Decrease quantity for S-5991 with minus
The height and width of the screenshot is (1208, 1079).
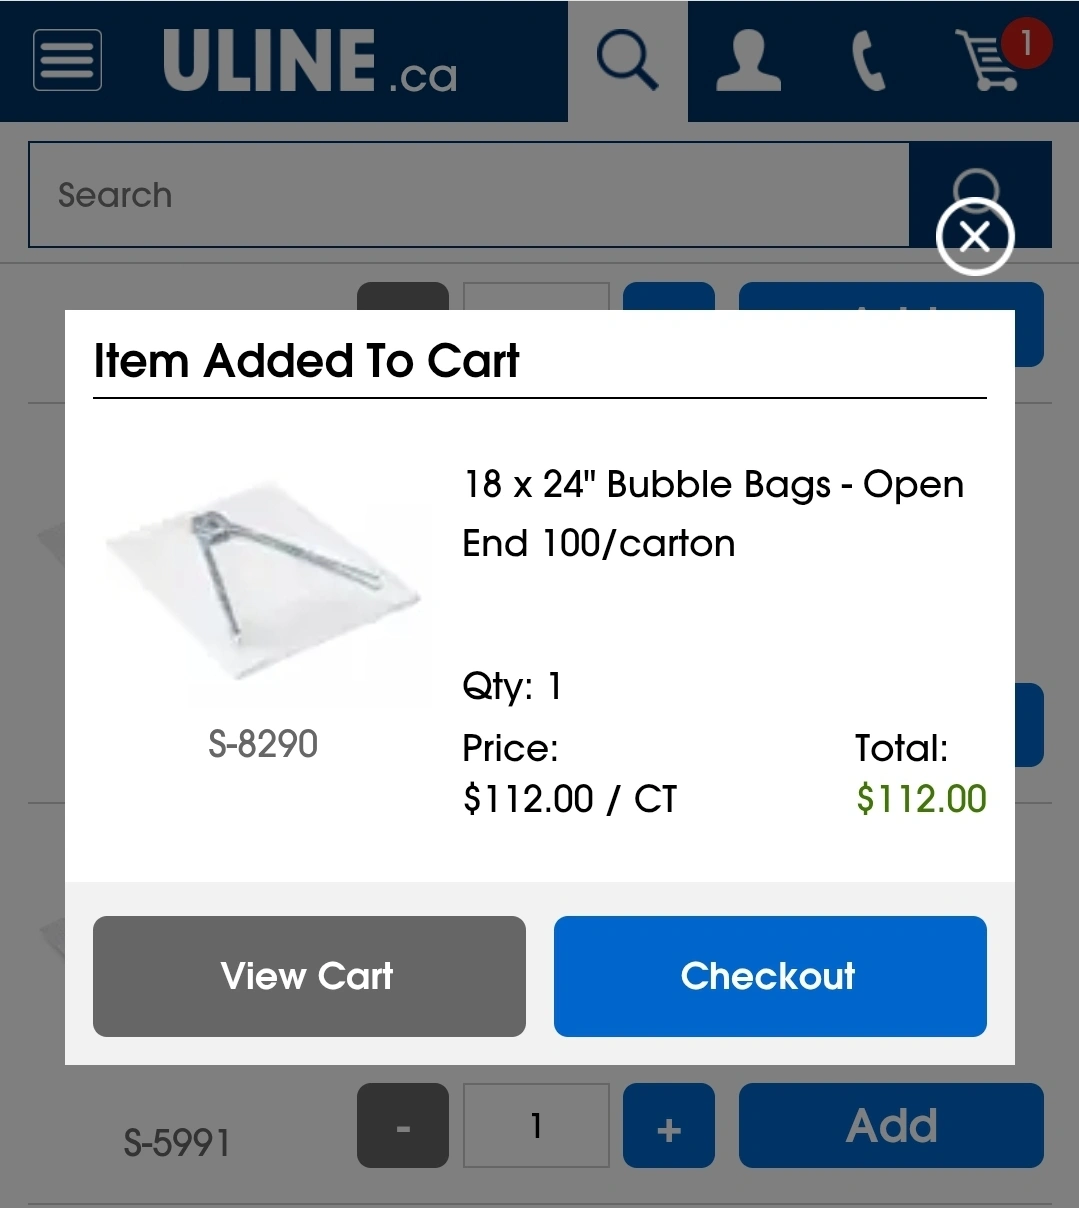(403, 1126)
